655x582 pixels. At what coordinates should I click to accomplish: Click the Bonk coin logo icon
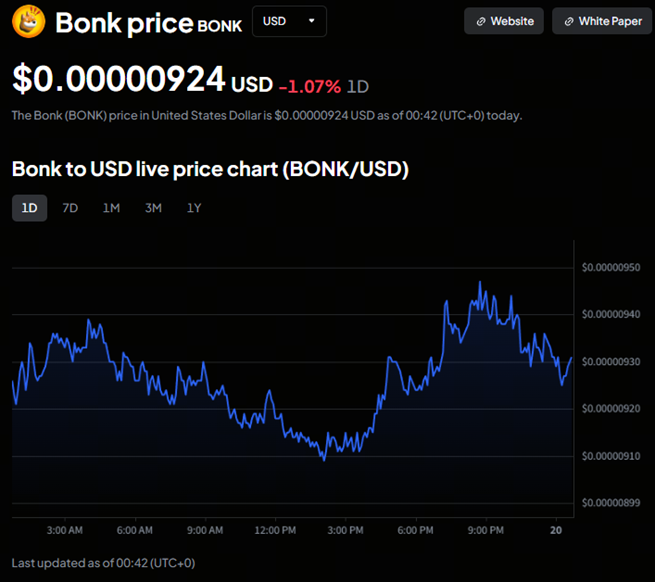click(28, 22)
